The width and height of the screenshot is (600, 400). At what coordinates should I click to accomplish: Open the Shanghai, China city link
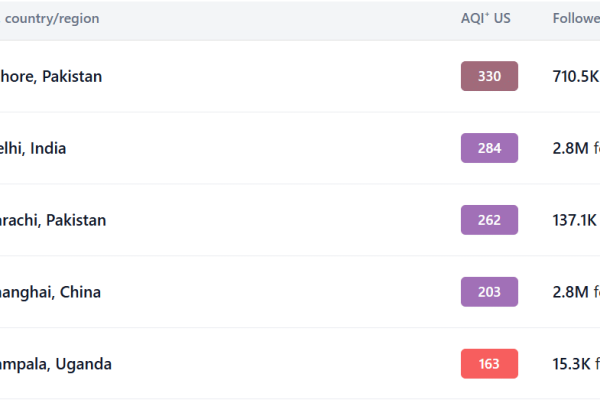[x=50, y=292]
